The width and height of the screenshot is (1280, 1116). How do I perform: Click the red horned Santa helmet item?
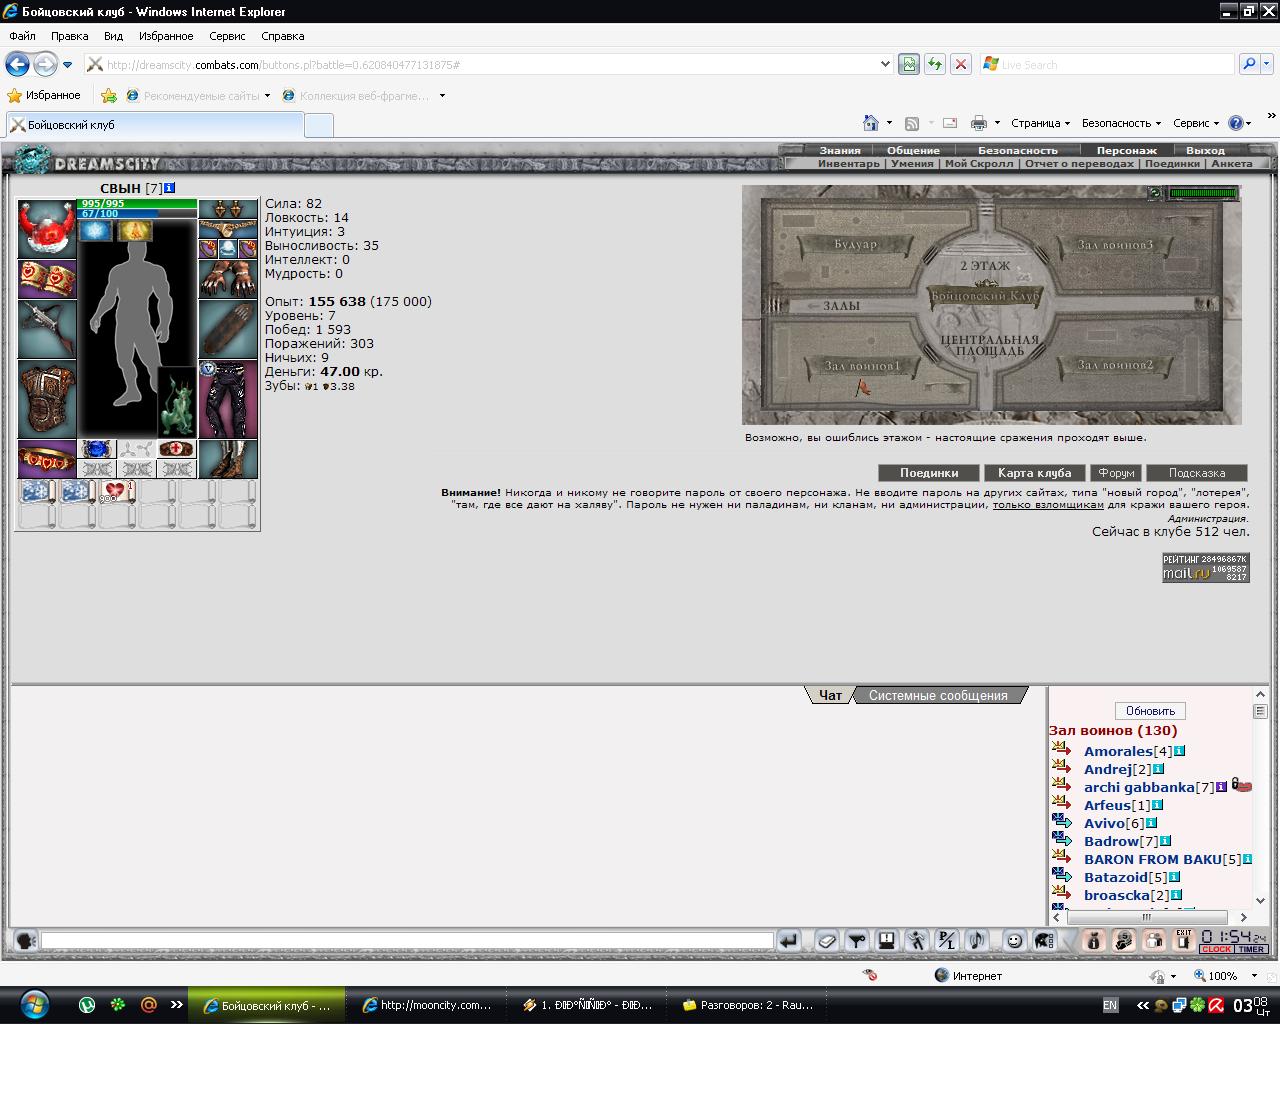pos(47,229)
